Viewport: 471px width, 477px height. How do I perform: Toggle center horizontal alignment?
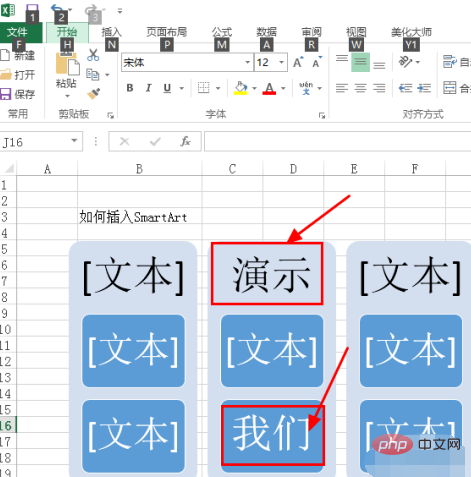[360, 88]
